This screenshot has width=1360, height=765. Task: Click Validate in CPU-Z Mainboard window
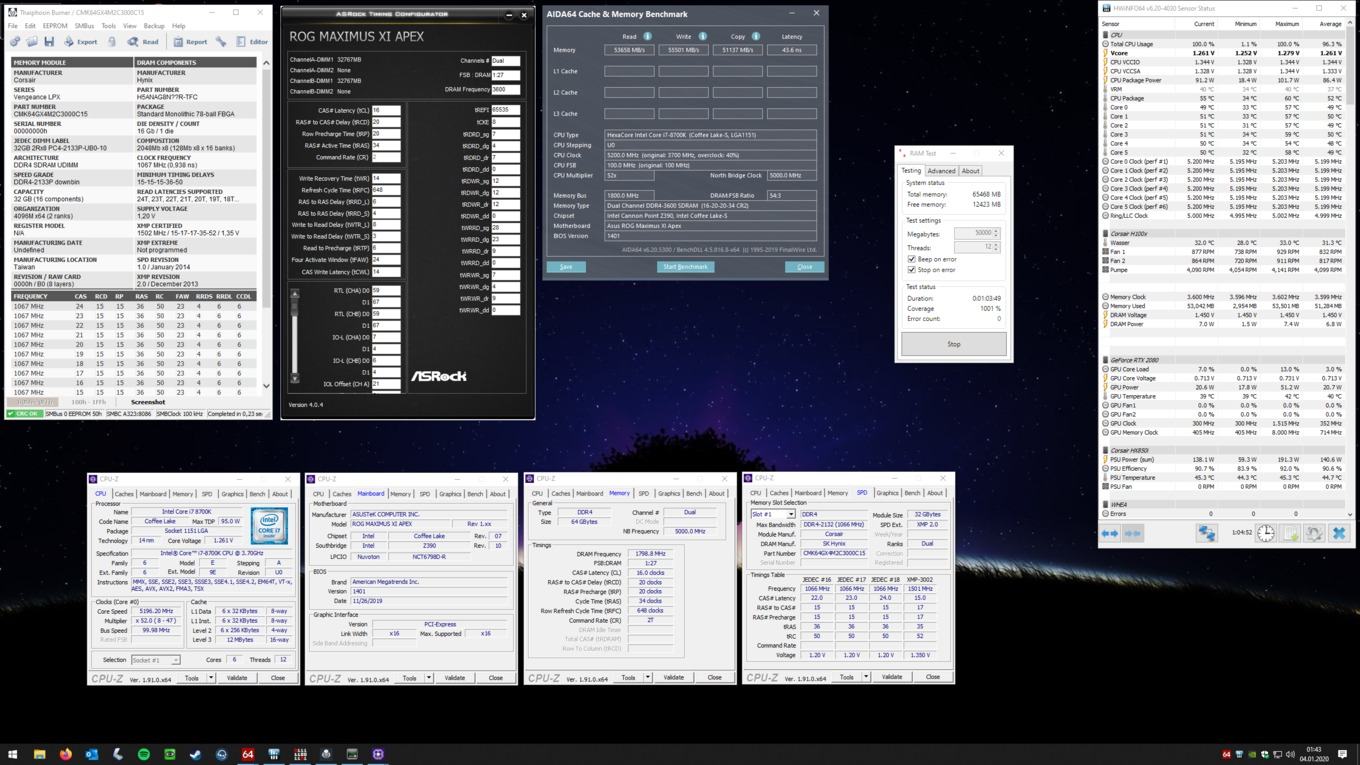(454, 678)
